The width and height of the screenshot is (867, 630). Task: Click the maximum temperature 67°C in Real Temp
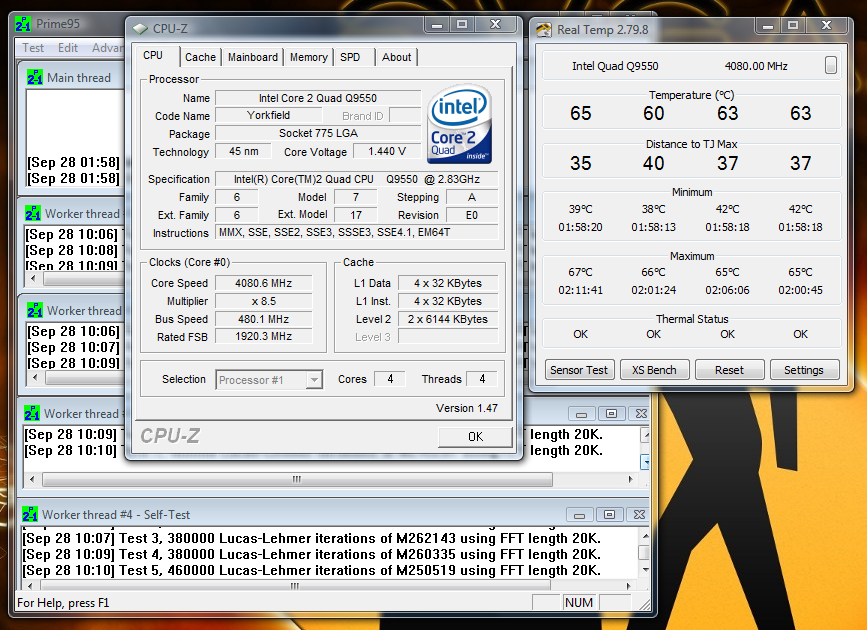(x=580, y=272)
